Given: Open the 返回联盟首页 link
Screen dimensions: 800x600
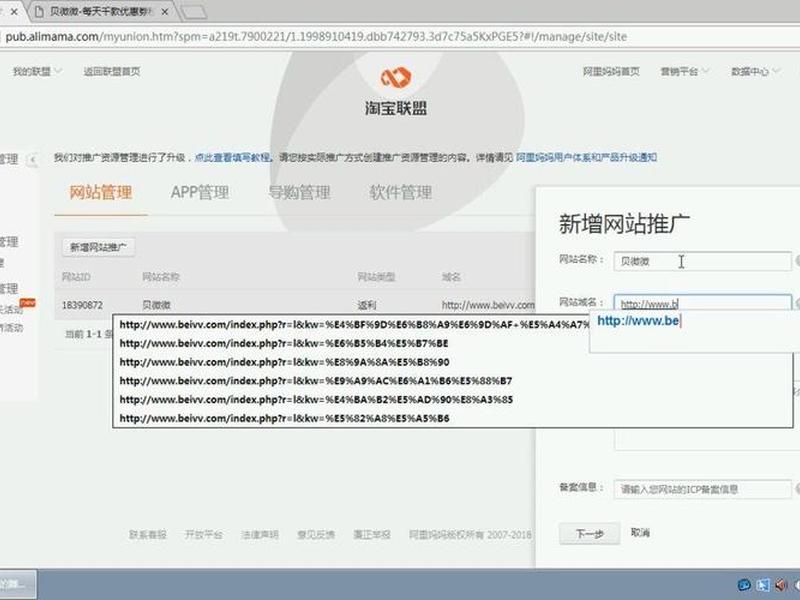Looking at the screenshot, I should point(112,71).
